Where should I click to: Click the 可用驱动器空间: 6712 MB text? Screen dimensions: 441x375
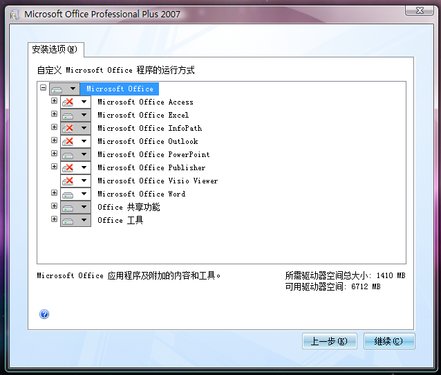click(x=333, y=286)
